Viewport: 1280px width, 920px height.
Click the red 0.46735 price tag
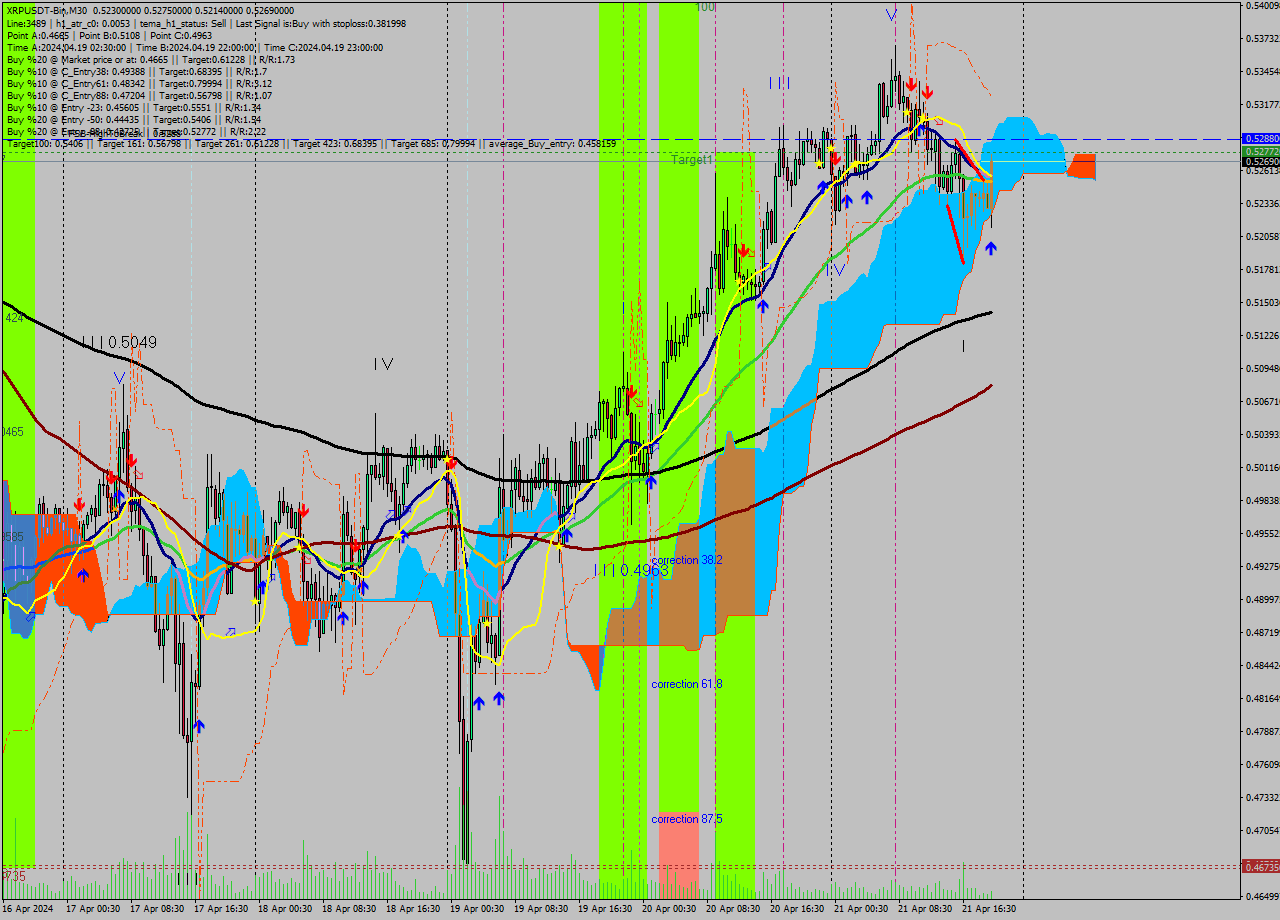1260,866
